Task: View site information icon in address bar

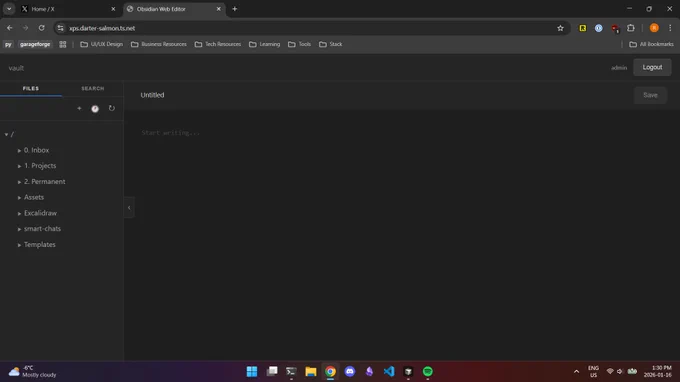Action: pyautogui.click(x=61, y=28)
